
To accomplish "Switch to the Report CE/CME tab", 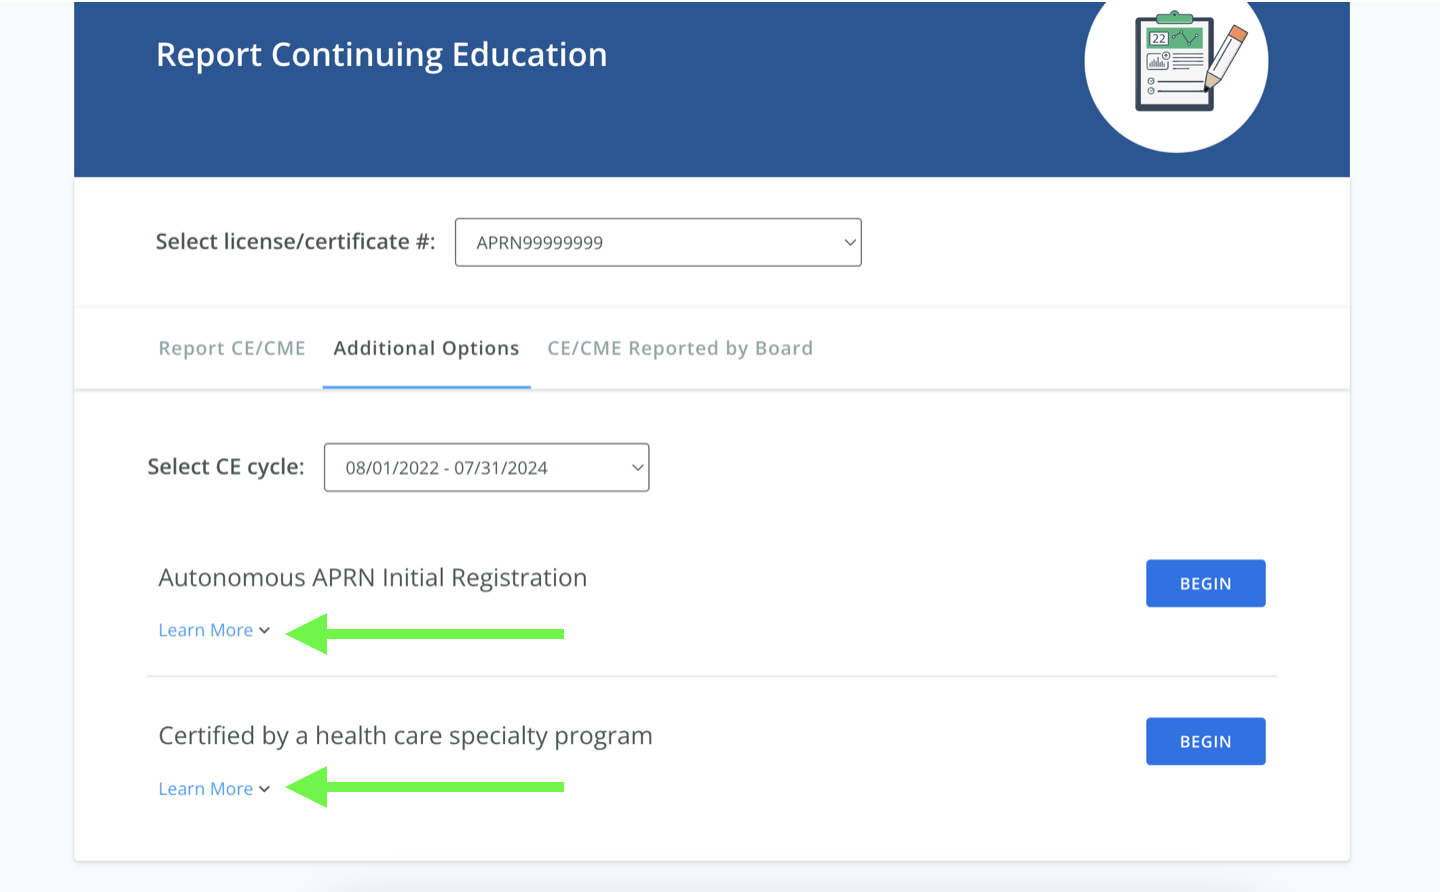I will pos(232,349).
